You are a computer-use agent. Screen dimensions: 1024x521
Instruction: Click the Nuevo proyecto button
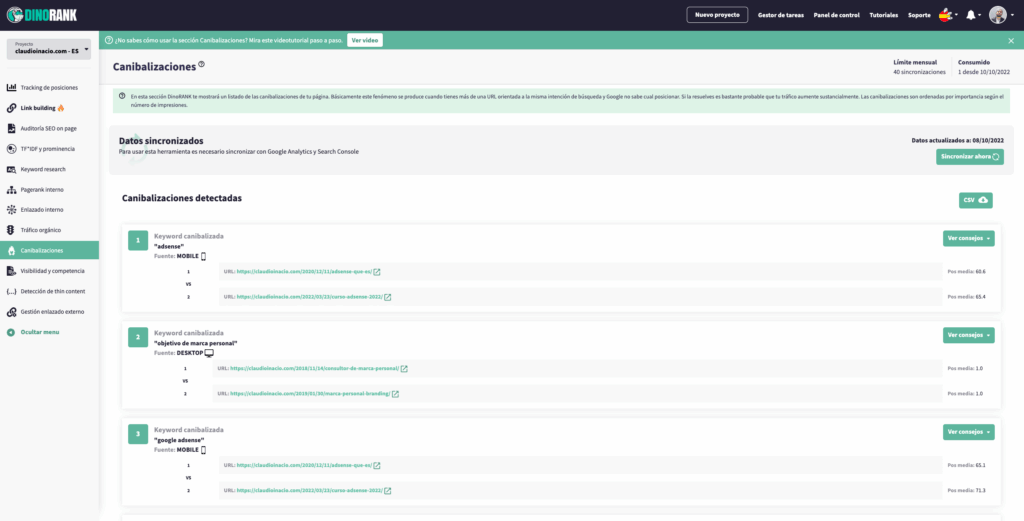(x=717, y=15)
